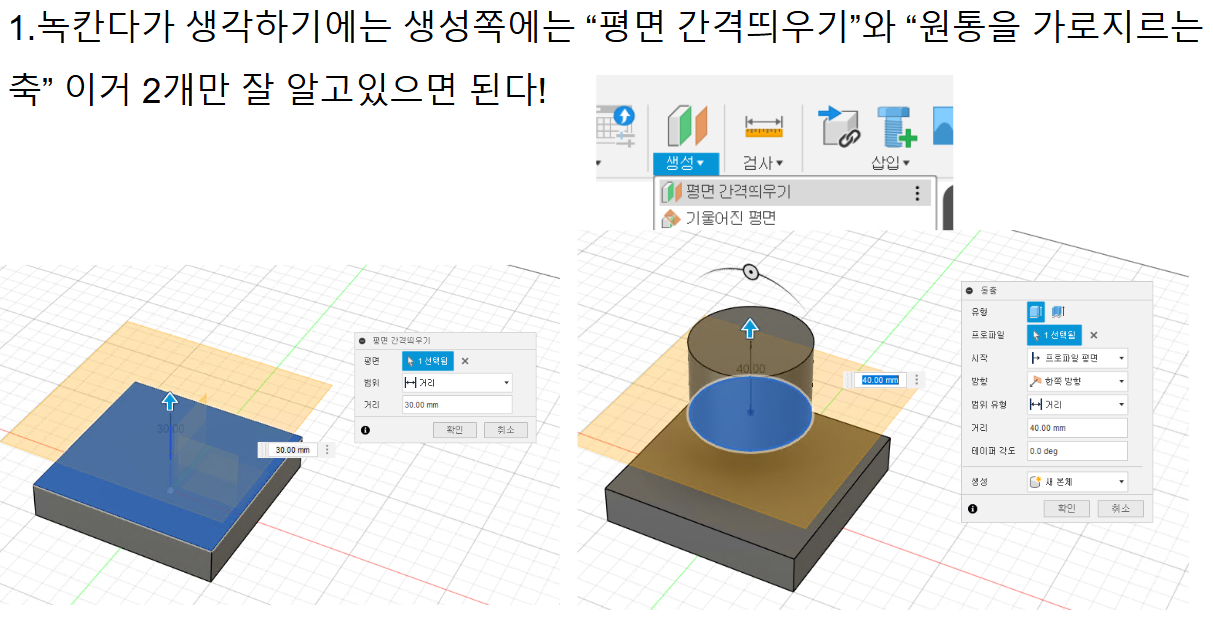Collapse the 돌출 dialog with its header icon

point(969,290)
